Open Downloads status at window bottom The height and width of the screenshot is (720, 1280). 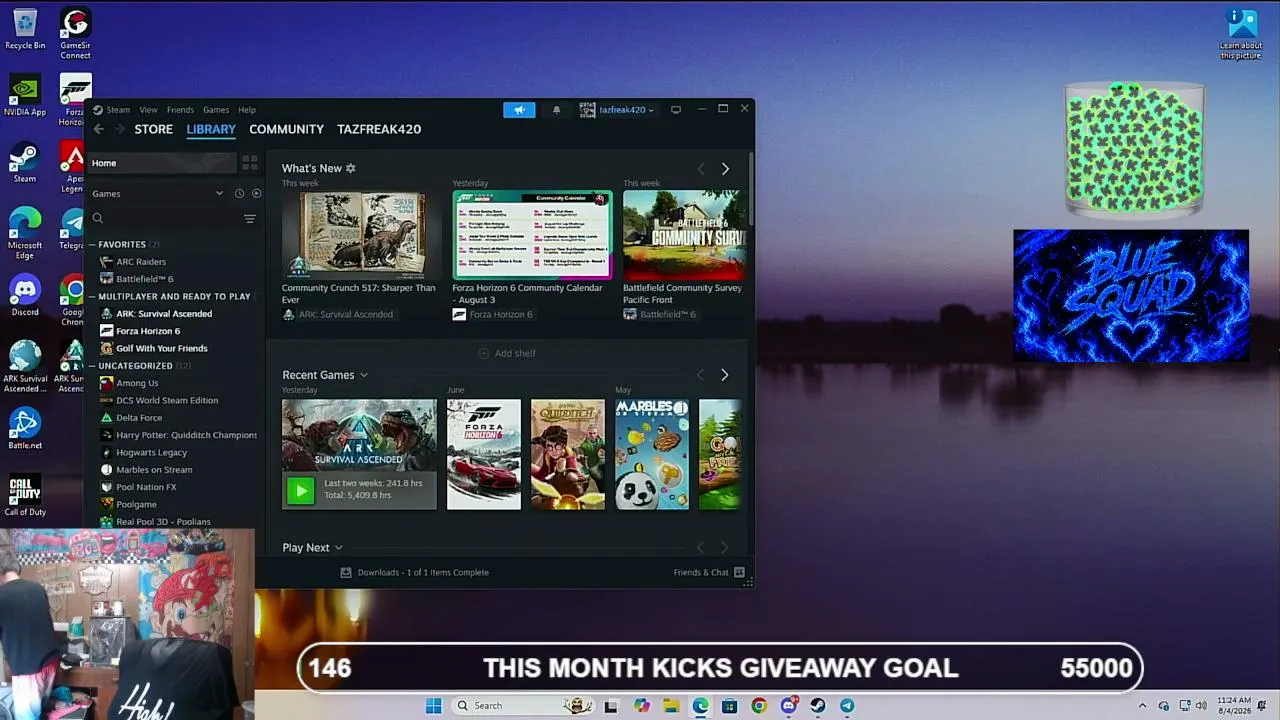click(415, 573)
